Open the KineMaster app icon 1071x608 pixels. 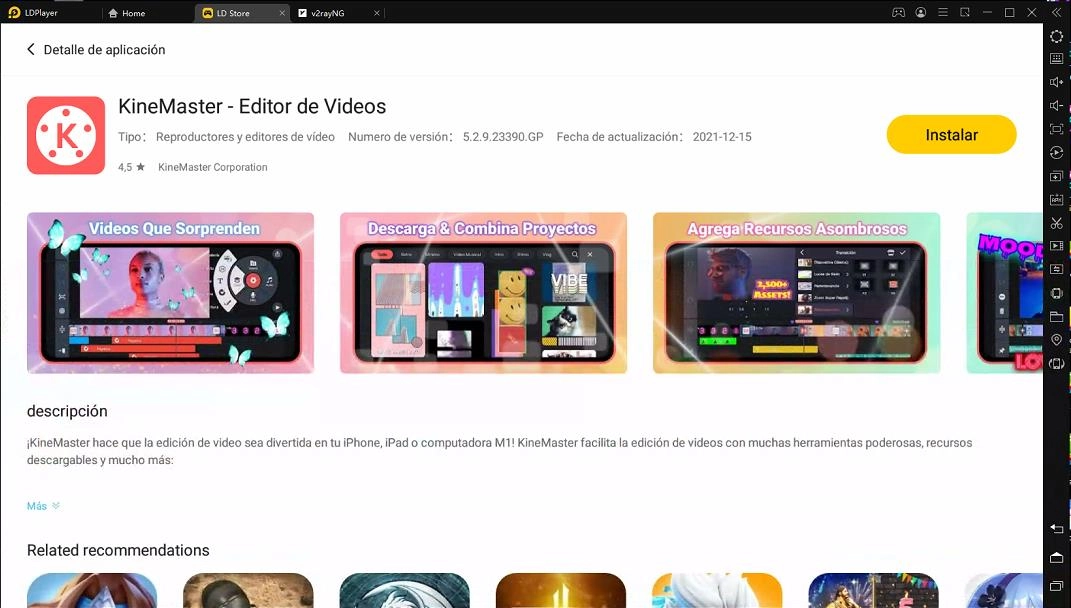(x=66, y=135)
